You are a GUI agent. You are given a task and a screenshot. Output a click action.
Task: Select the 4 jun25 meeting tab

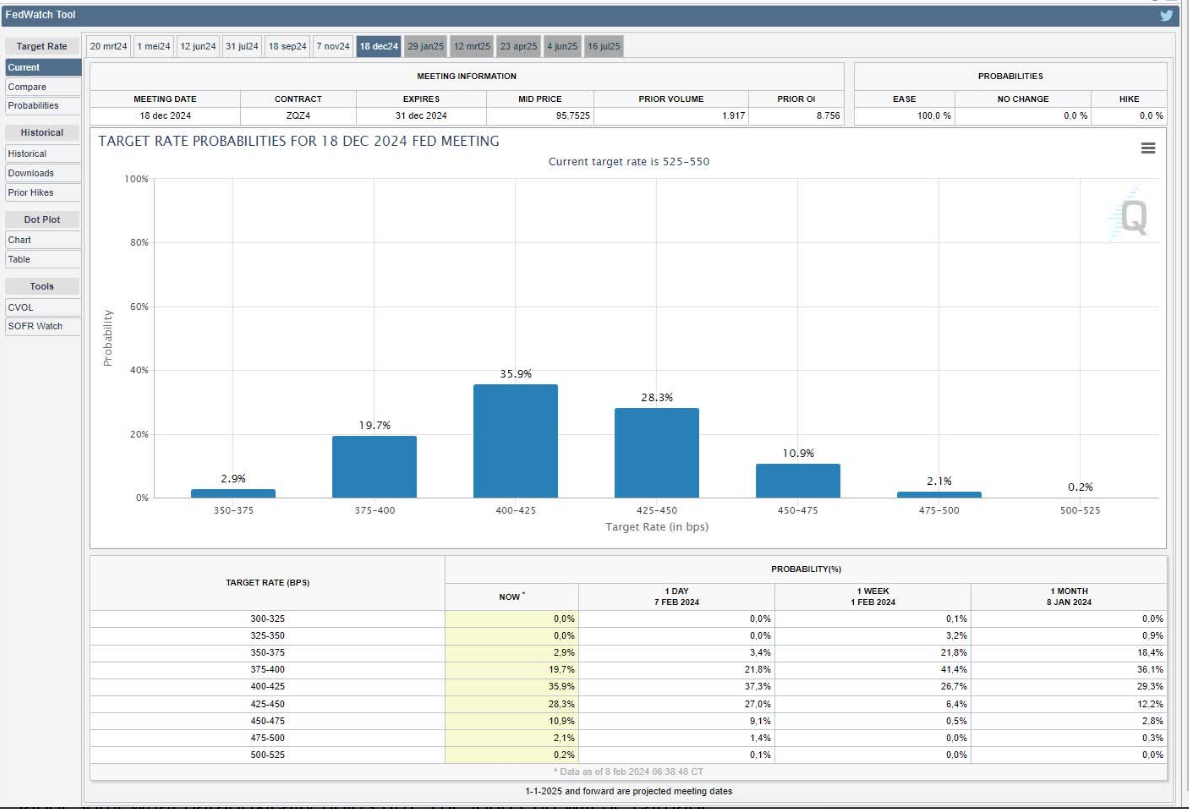tap(562, 46)
